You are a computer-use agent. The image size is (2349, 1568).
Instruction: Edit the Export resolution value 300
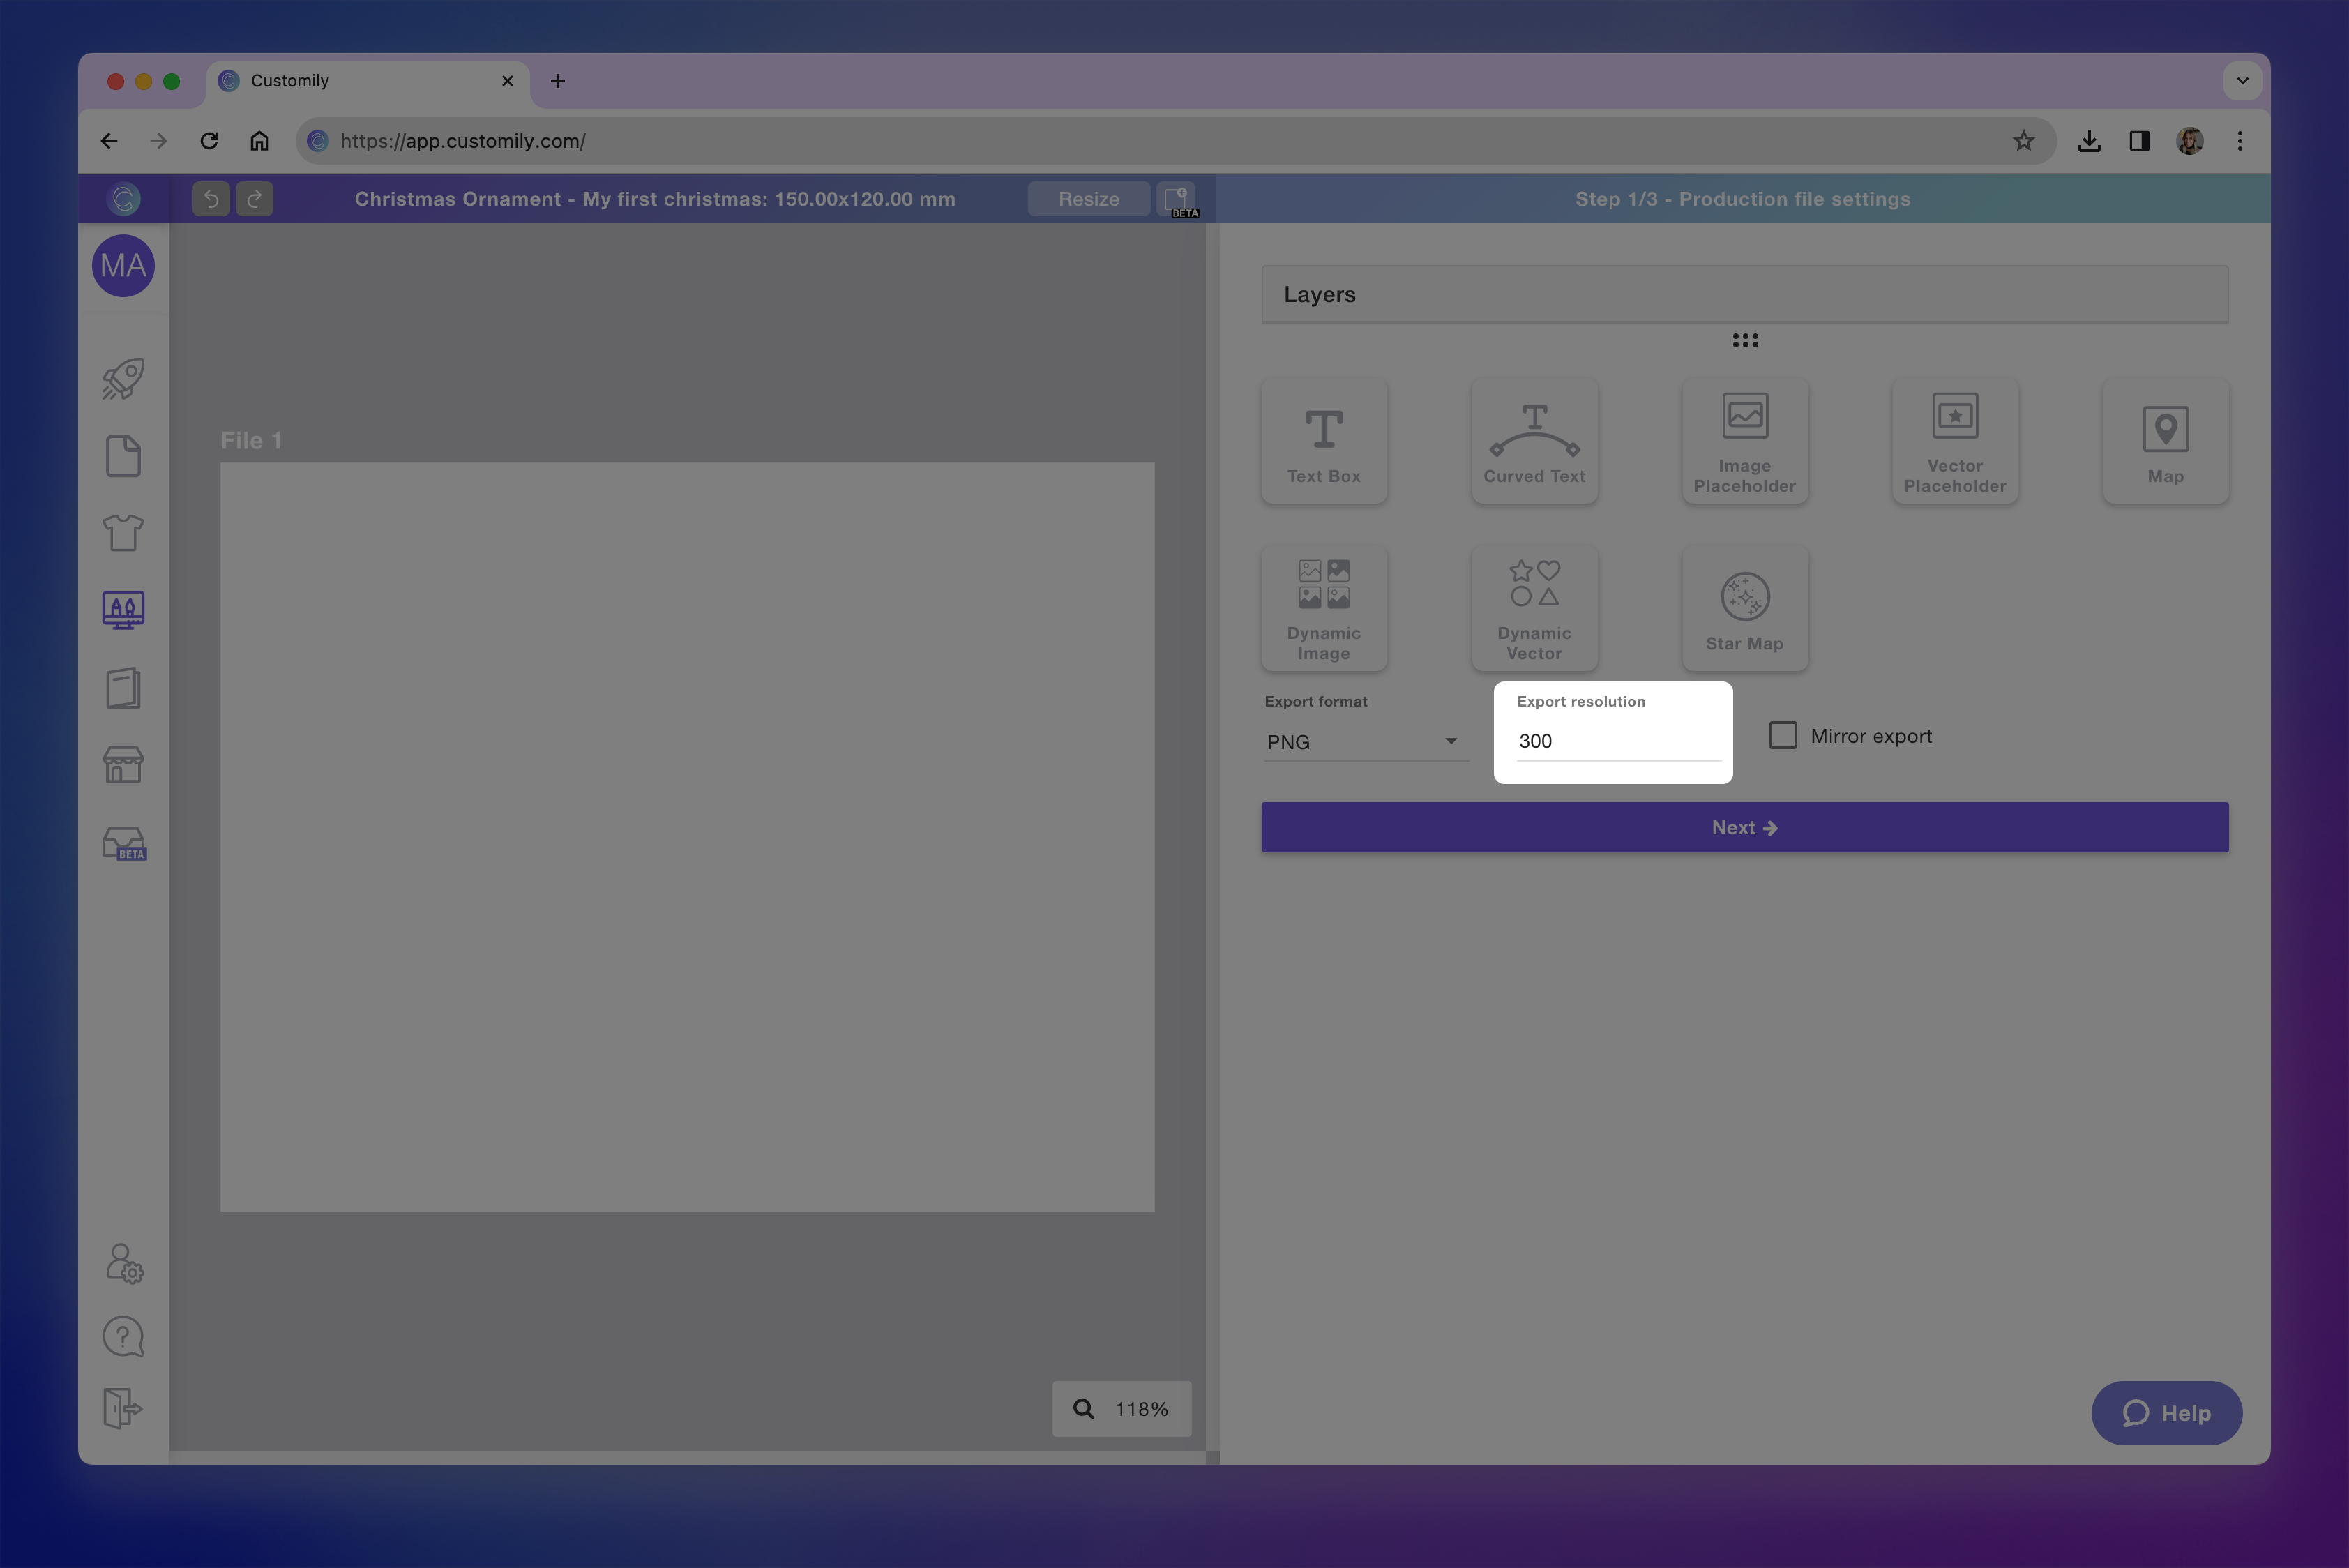[x=1612, y=741]
